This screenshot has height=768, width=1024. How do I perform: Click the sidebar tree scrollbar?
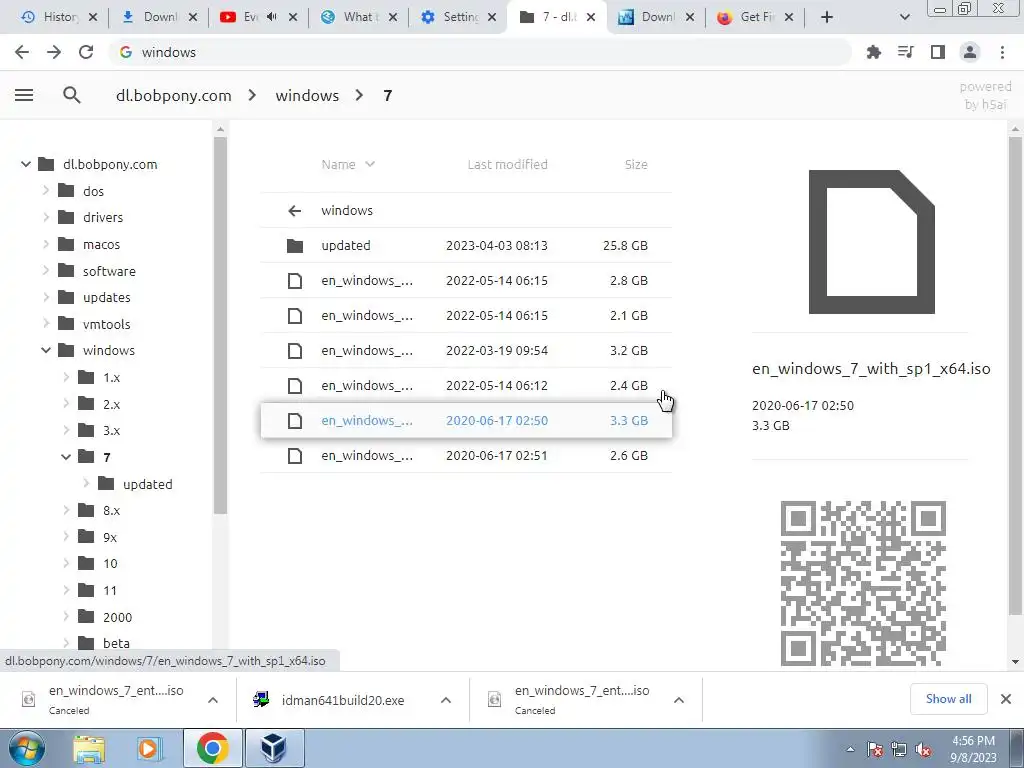[x=220, y=325]
